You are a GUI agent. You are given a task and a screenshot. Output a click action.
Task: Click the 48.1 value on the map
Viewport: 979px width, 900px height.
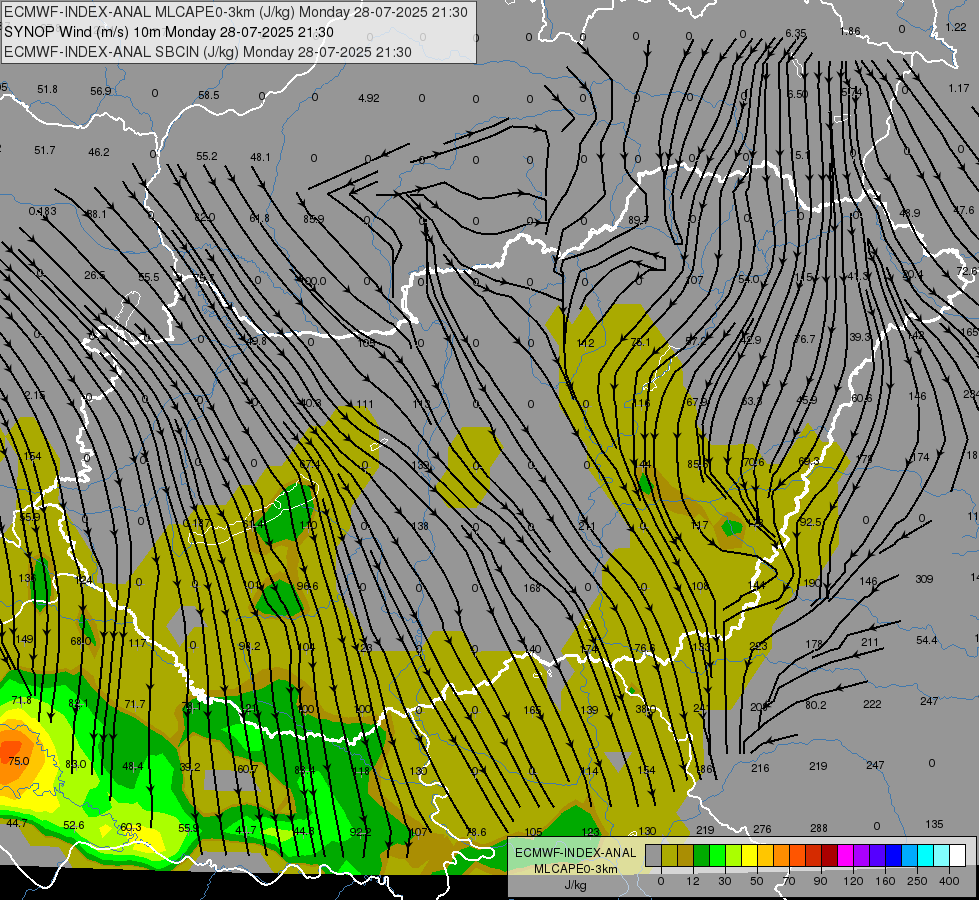point(260,157)
